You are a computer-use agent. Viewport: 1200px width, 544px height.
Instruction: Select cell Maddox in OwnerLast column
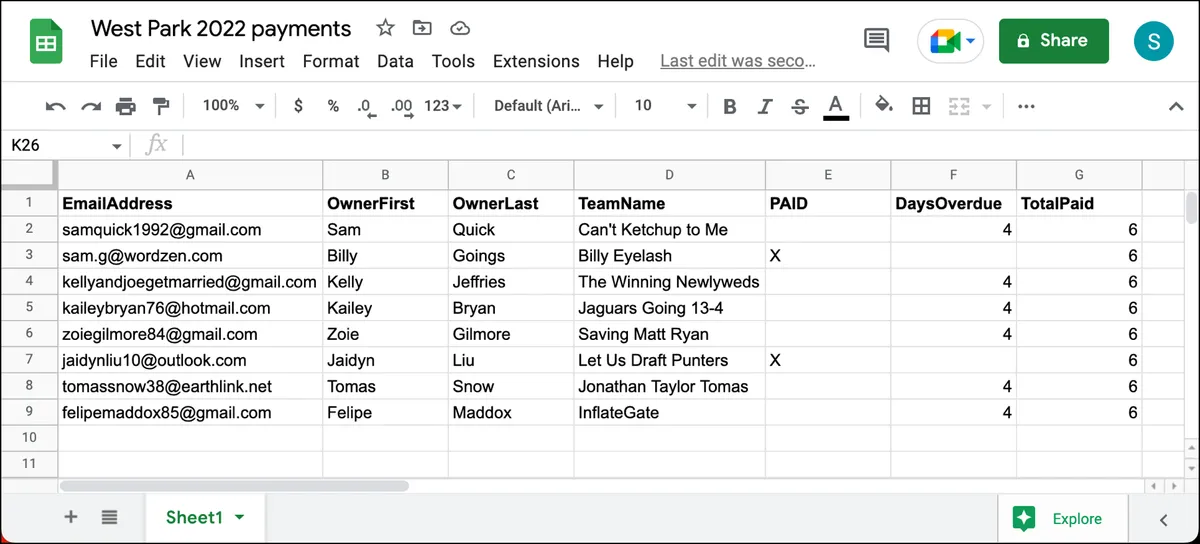tap(511, 412)
